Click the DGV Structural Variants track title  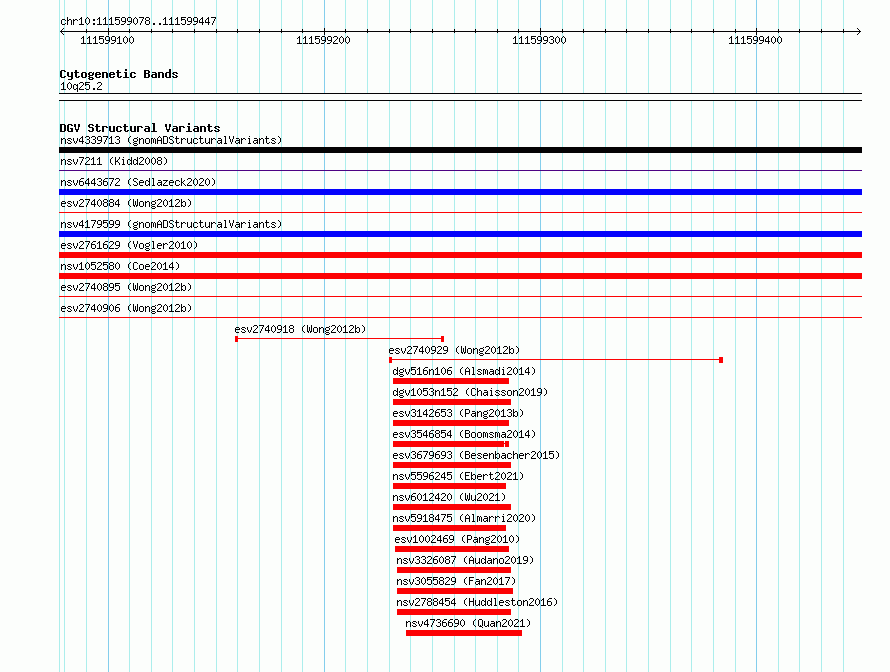[x=140, y=128]
